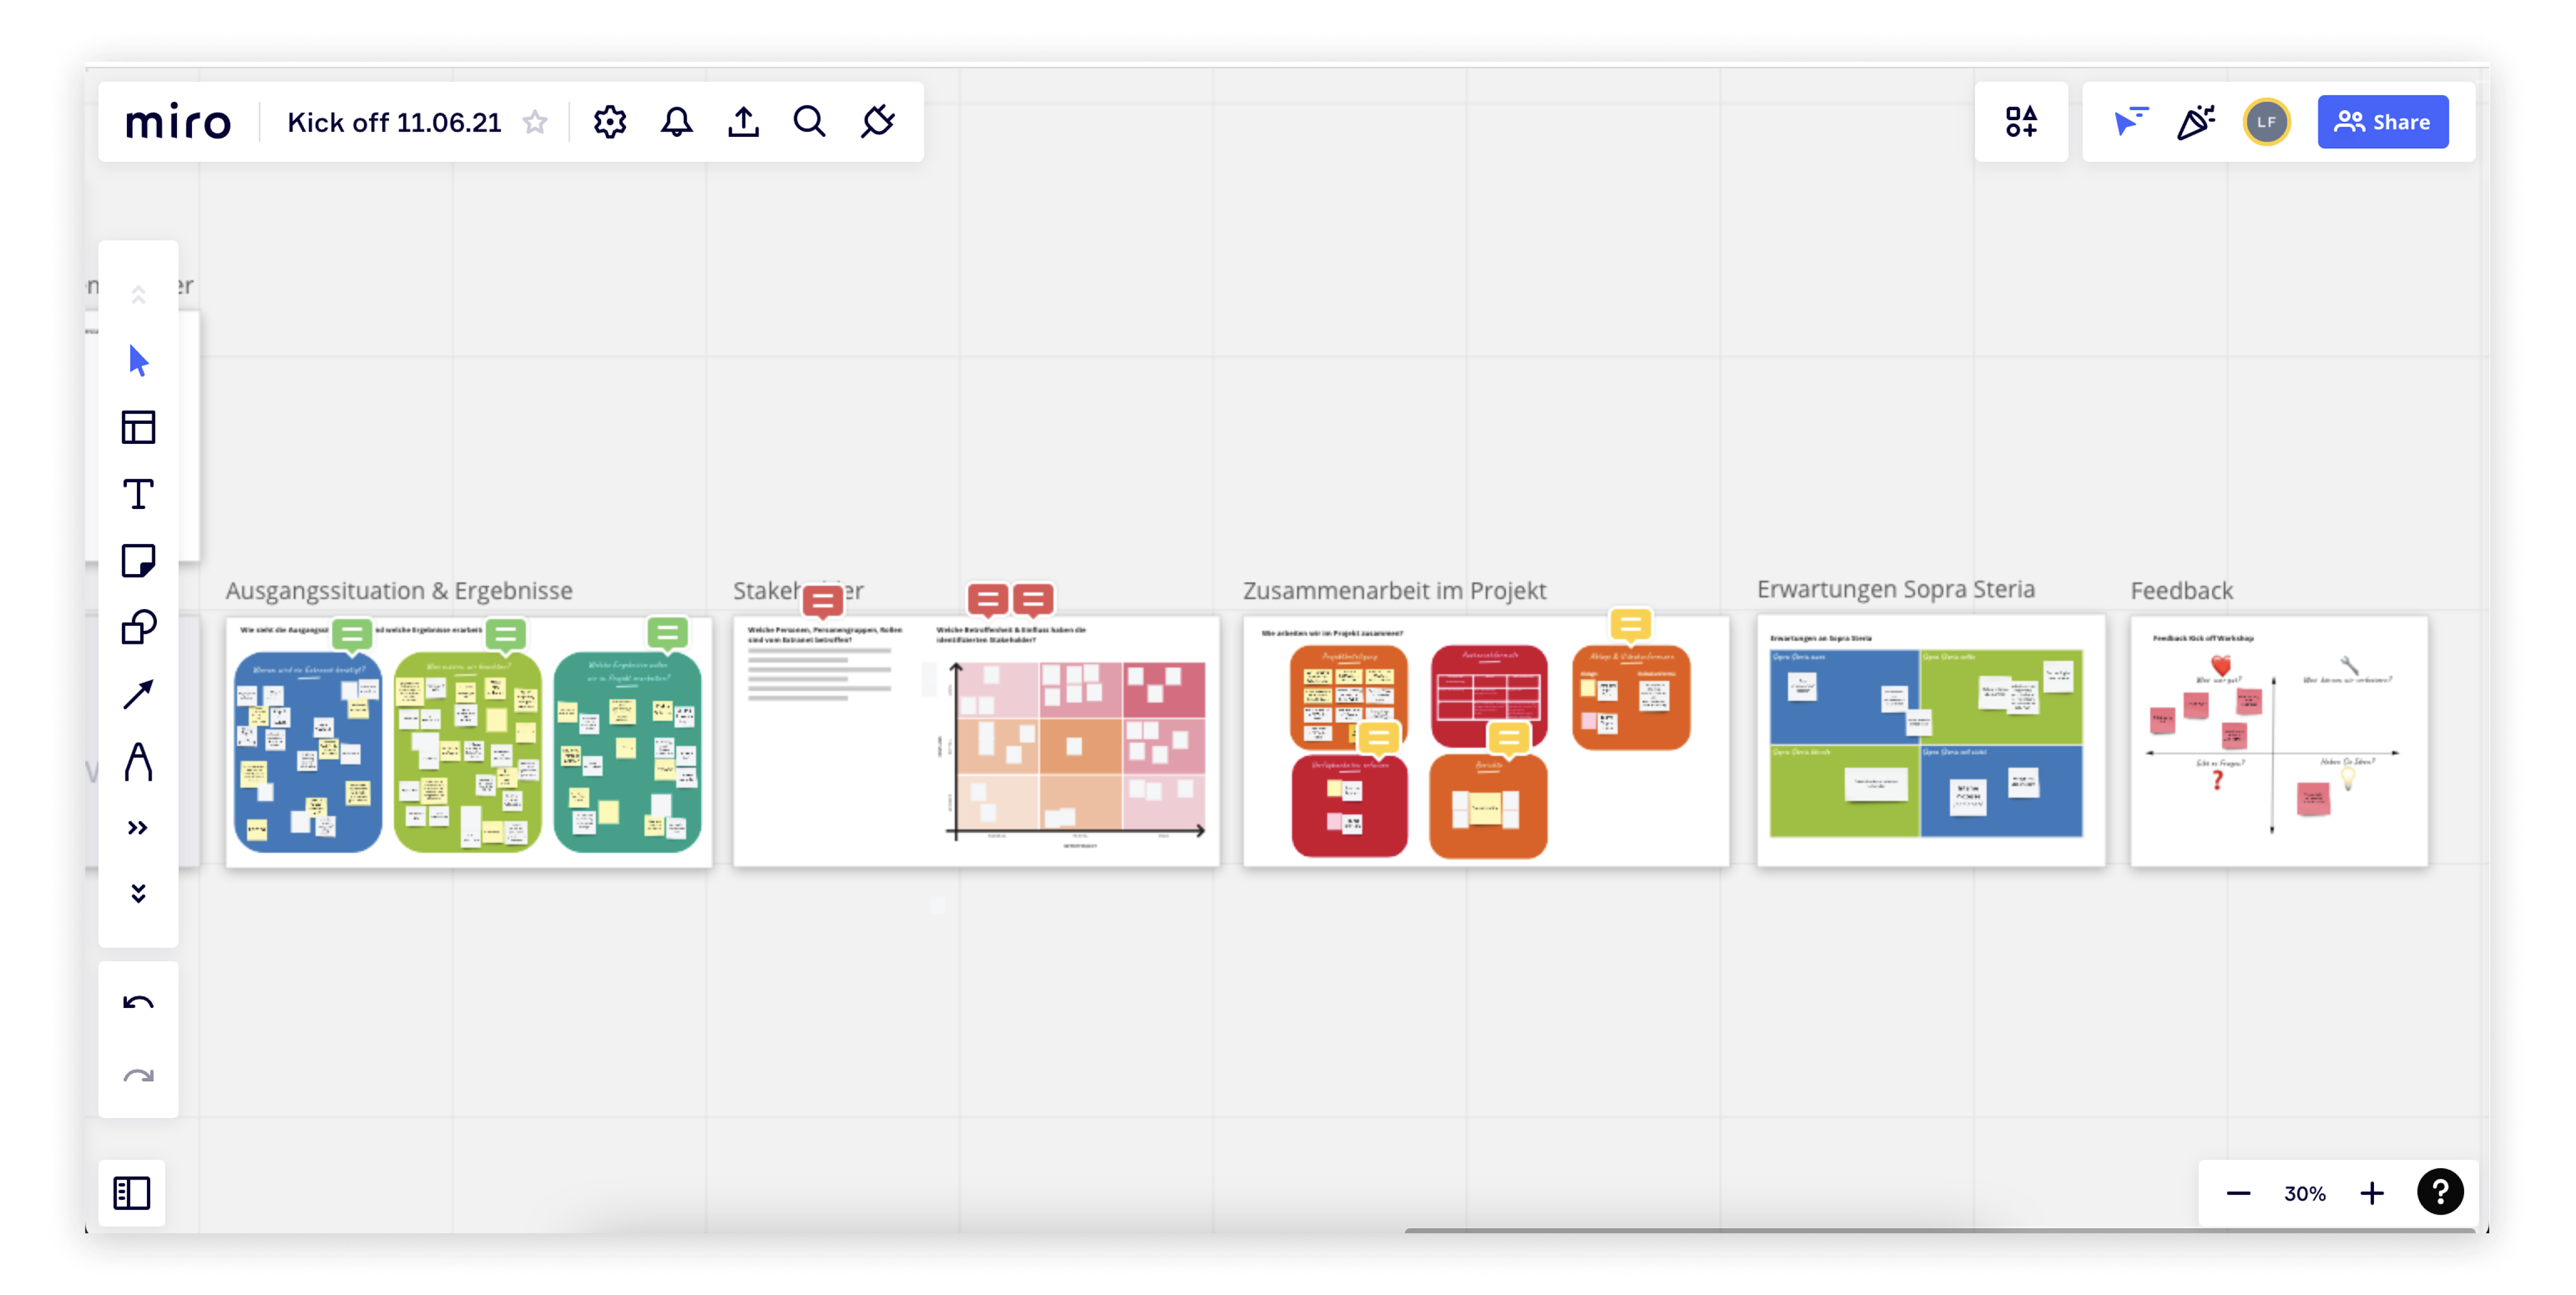Click the 30% zoom level
Viewport: 2576px width, 1295px height.
click(2304, 1193)
